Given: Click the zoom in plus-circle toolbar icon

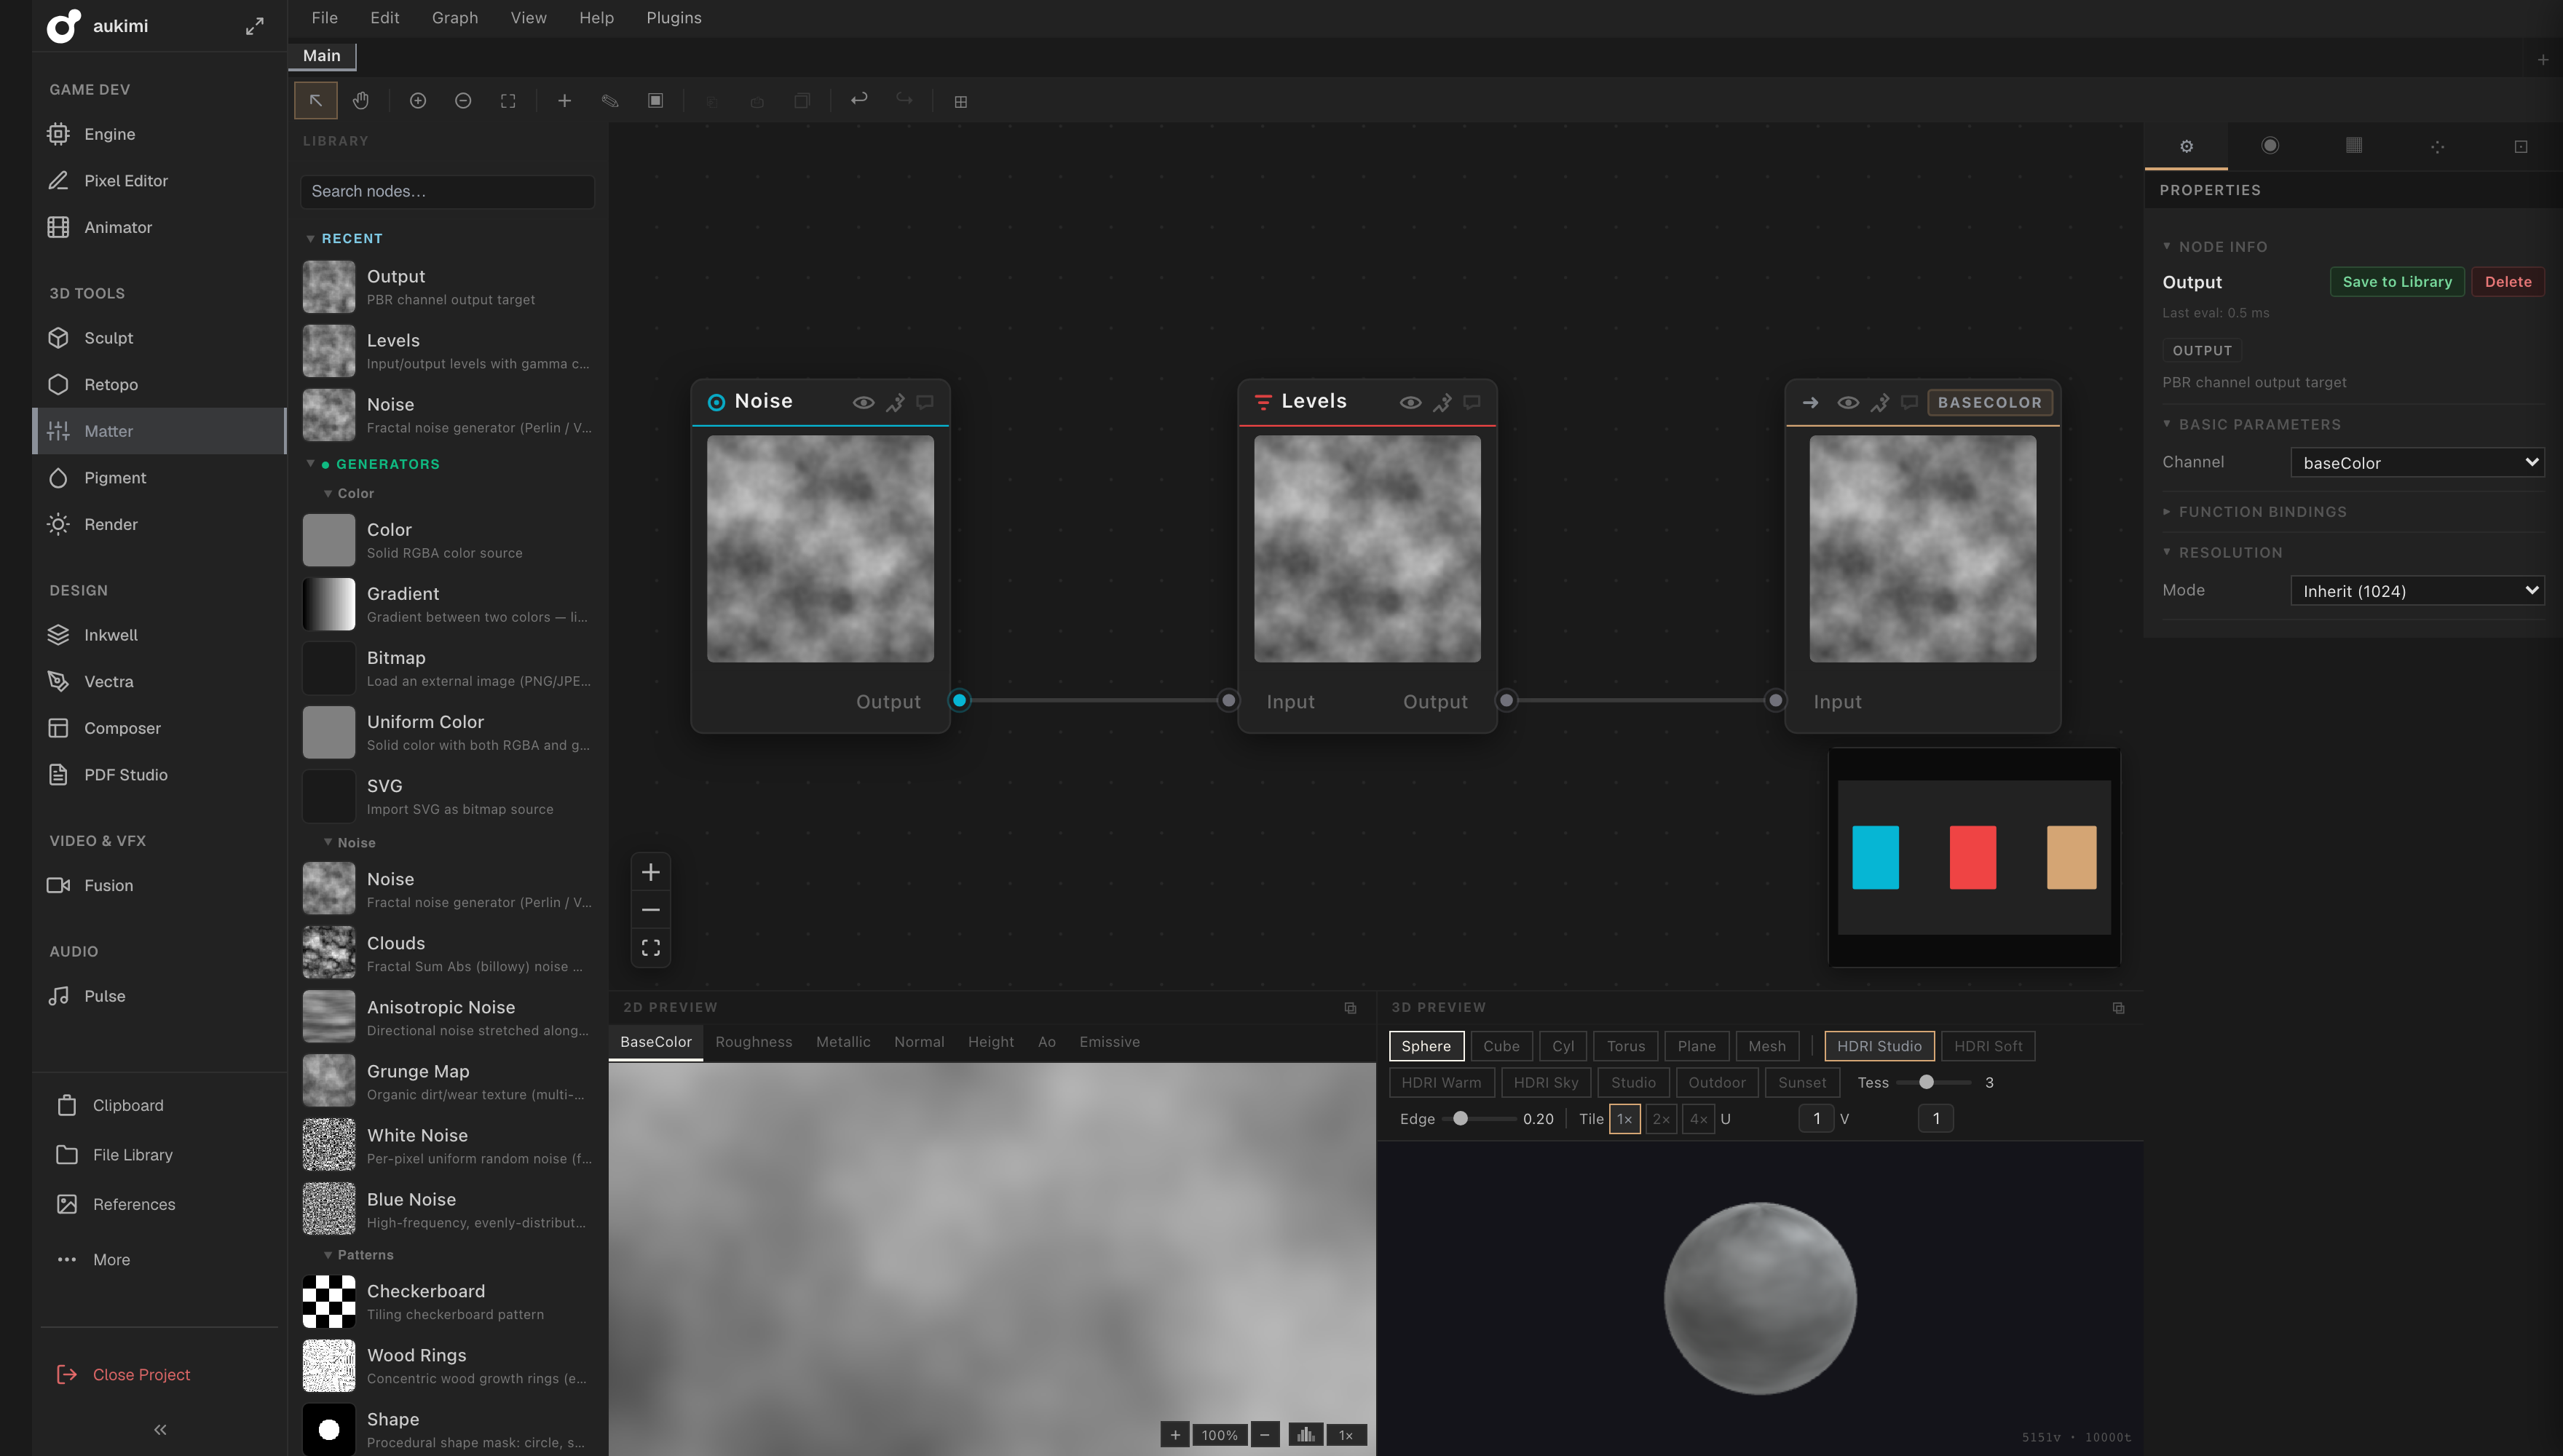Looking at the screenshot, I should [418, 101].
